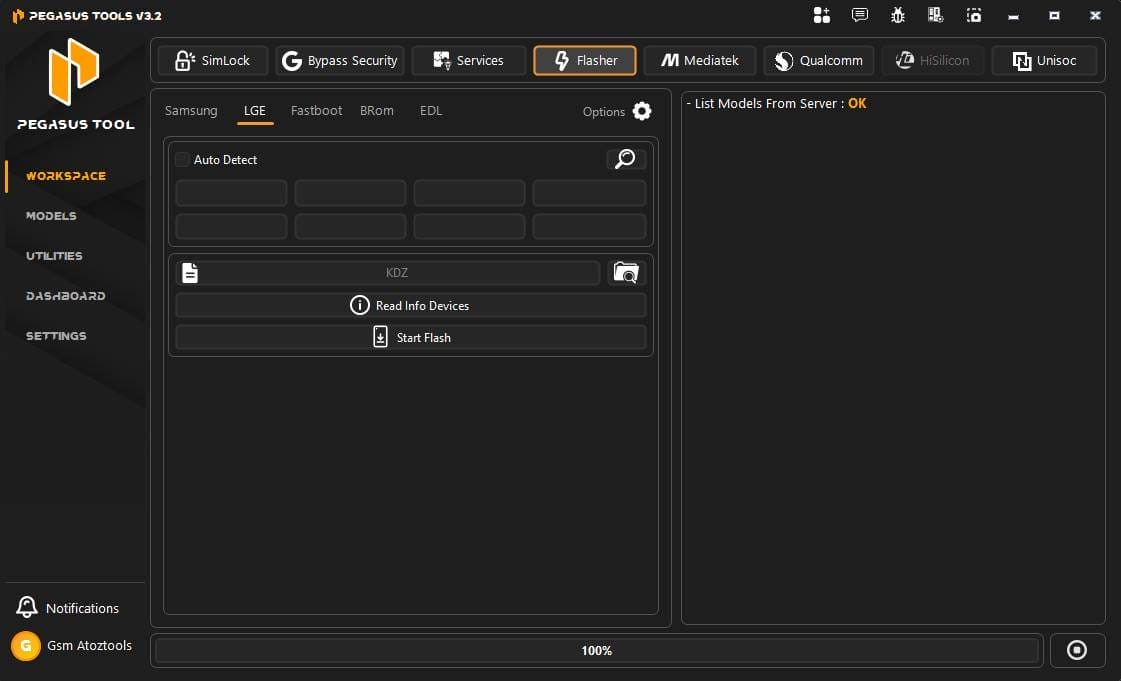The height and width of the screenshot is (681, 1121).
Task: Go to SETTINGS in the sidebar
Action: click(x=55, y=336)
